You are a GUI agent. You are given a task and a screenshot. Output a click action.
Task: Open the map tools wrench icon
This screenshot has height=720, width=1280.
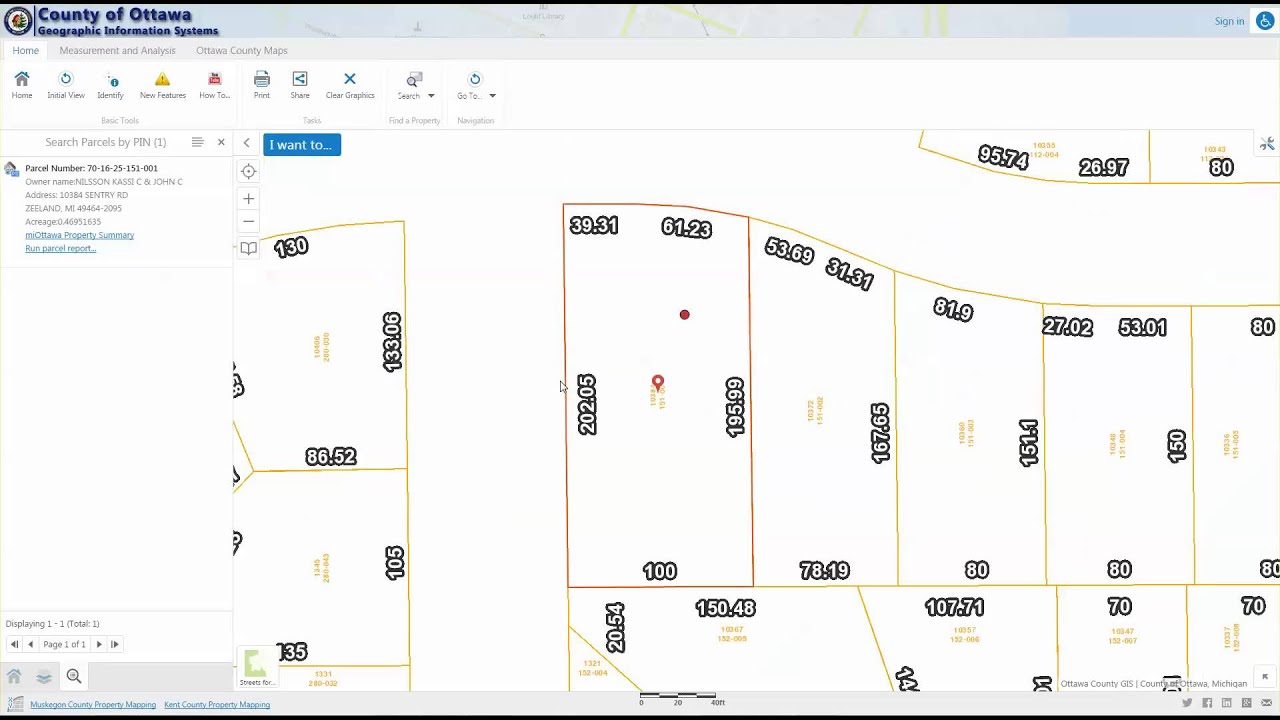[x=1267, y=144]
